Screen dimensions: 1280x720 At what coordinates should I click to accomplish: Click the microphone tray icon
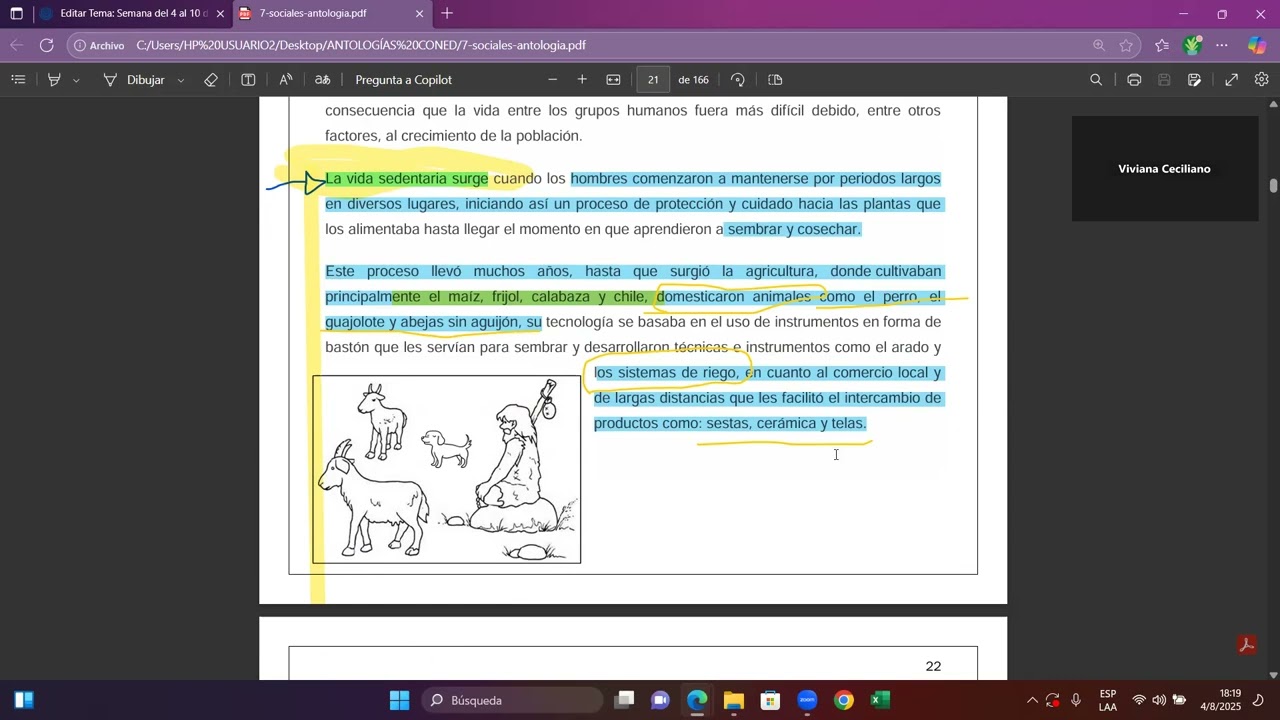pos(1076,700)
